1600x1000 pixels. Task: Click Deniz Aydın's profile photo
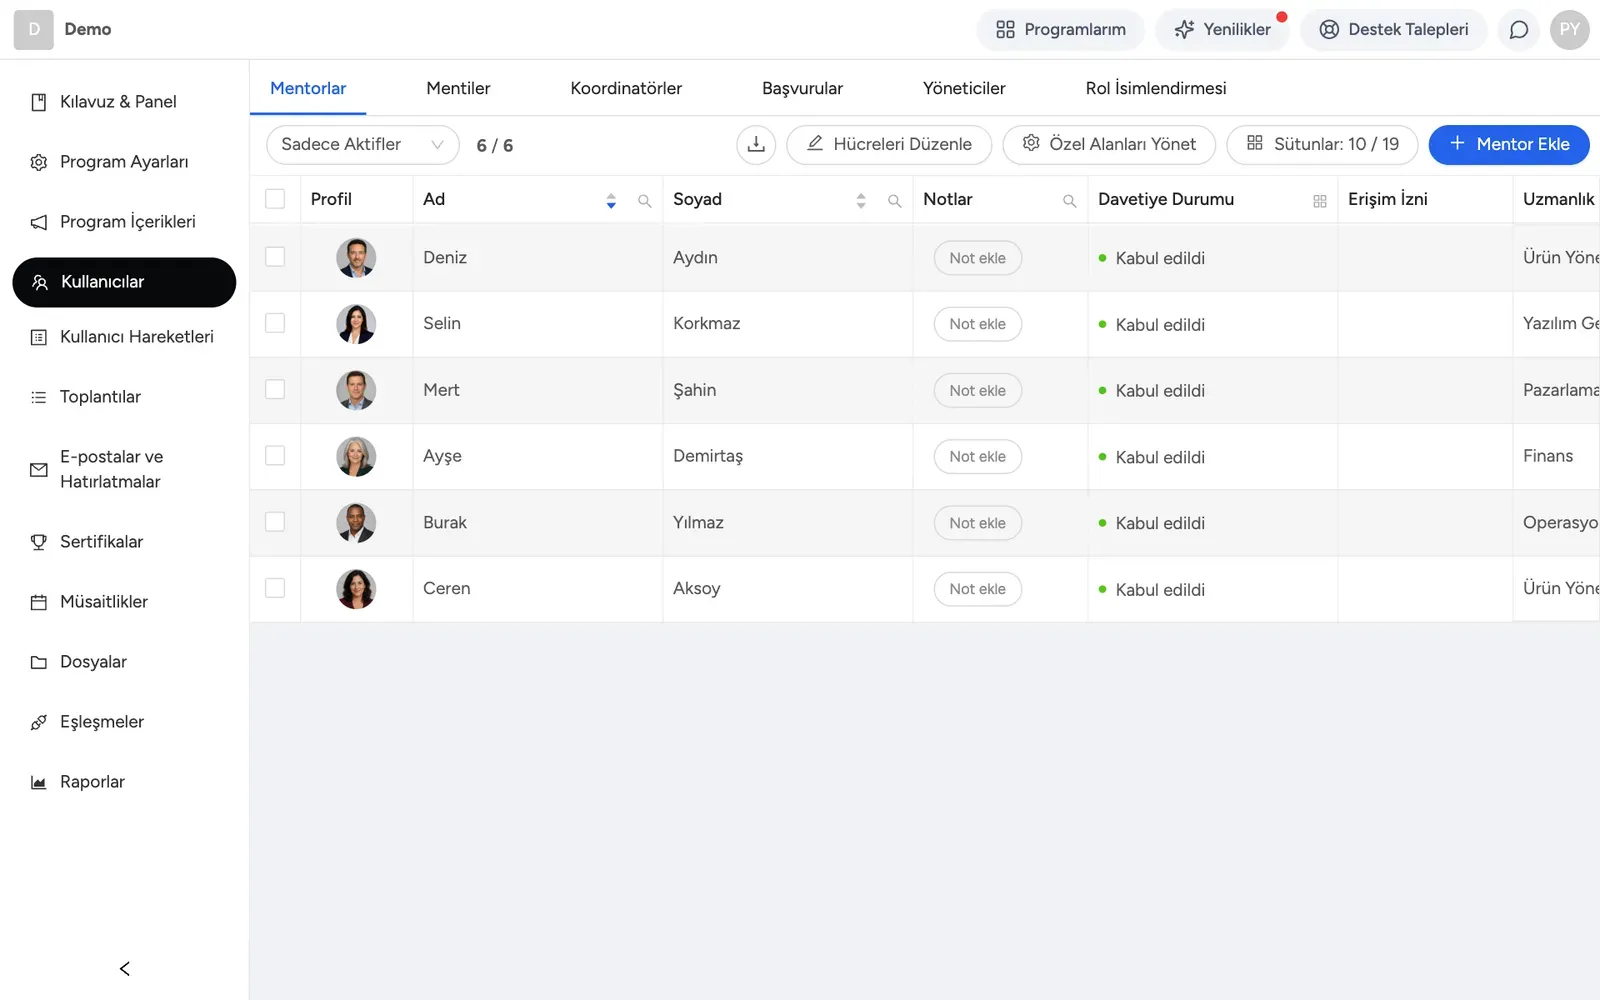click(356, 258)
